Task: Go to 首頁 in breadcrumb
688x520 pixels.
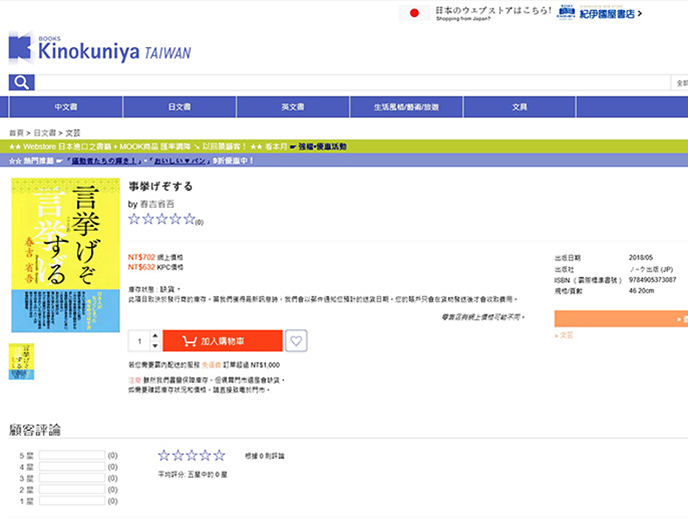Action: pos(16,132)
